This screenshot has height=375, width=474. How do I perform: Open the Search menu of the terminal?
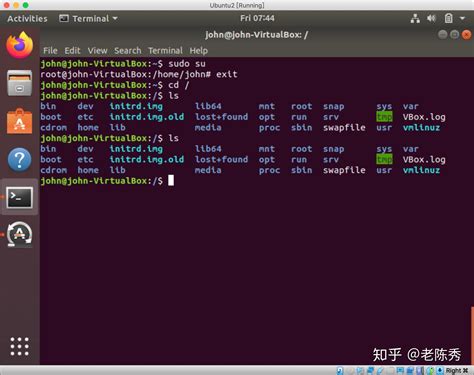click(x=128, y=51)
